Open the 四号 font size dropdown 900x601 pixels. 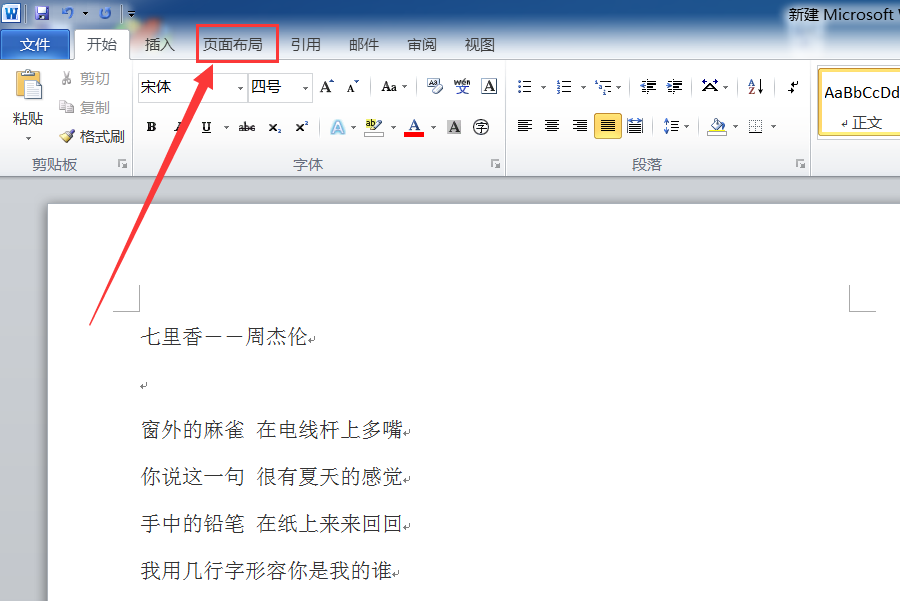(x=305, y=88)
